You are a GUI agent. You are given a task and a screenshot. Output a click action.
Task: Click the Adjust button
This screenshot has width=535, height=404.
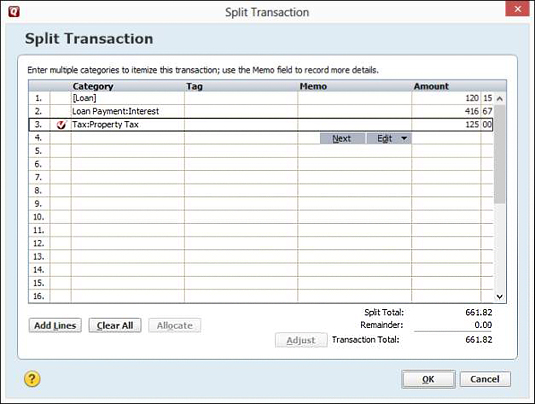coord(301,340)
